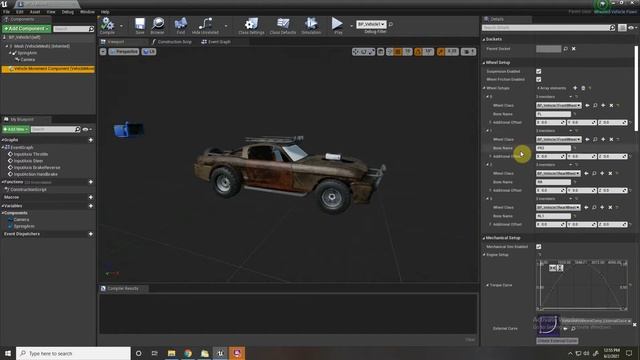
Task: Select SpringArm in component tree
Action: [27, 53]
